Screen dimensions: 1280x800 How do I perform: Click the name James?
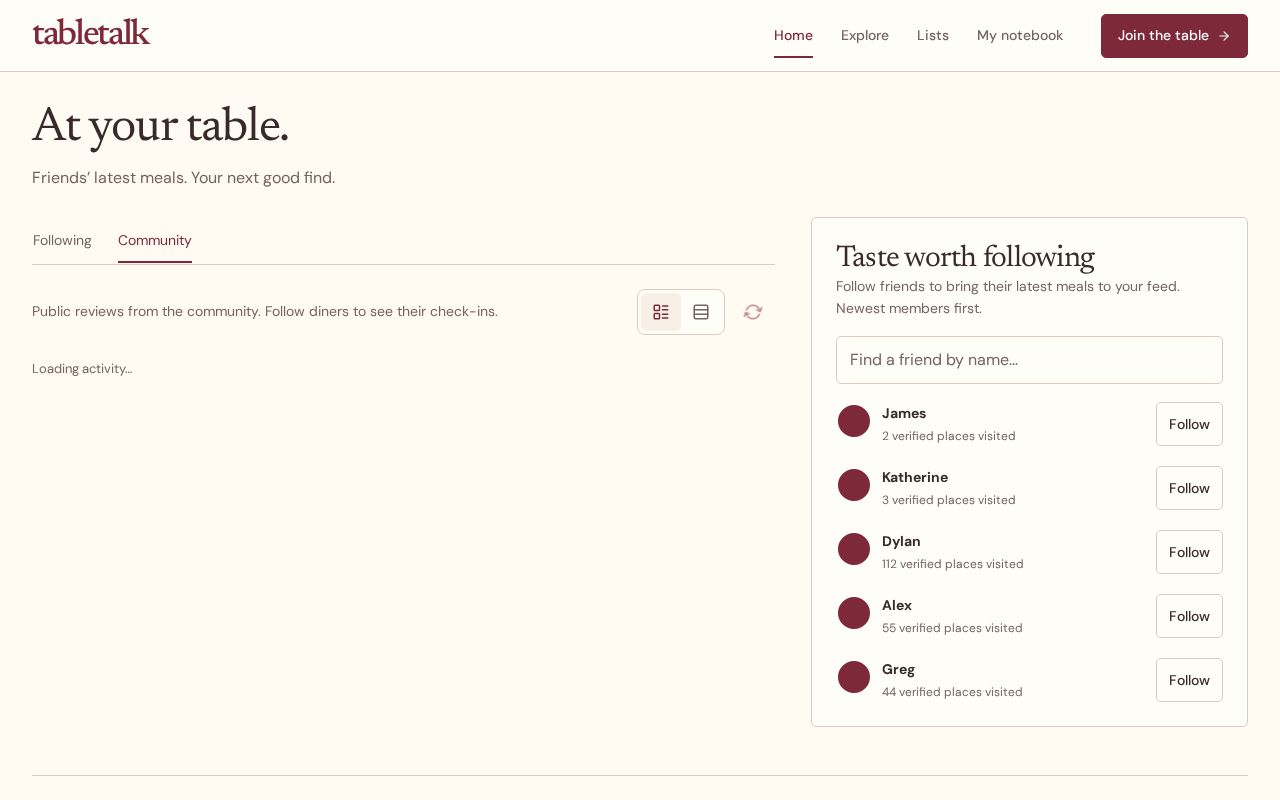pyautogui.click(x=904, y=413)
